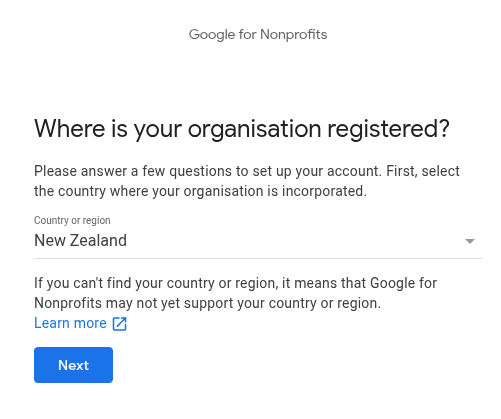Click the Google for Nonprofits logo
501x419 pixels.
pos(258,35)
